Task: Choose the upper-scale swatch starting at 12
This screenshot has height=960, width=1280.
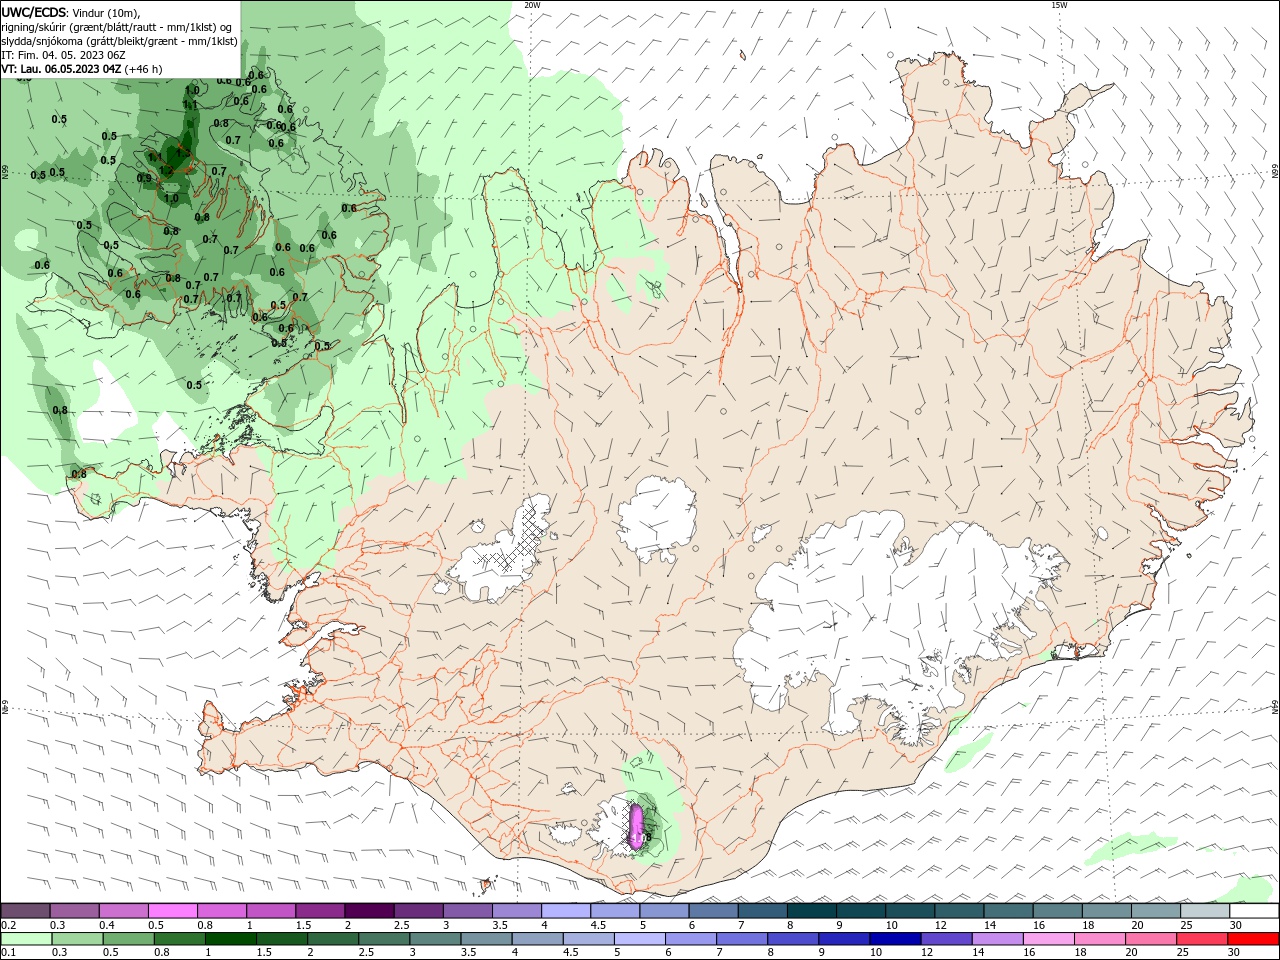Action: [959, 911]
